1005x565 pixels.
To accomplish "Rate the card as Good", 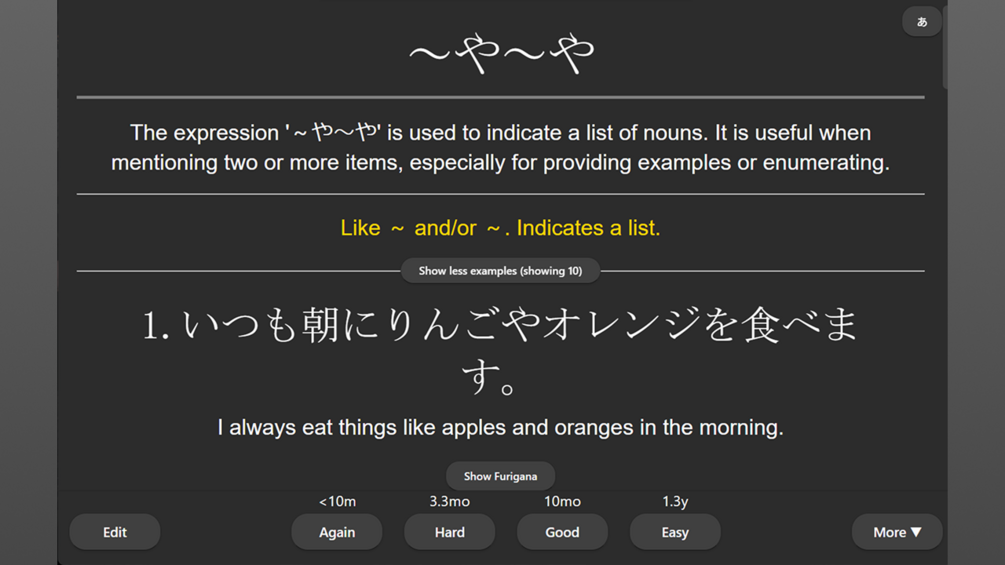I will pos(562,532).
